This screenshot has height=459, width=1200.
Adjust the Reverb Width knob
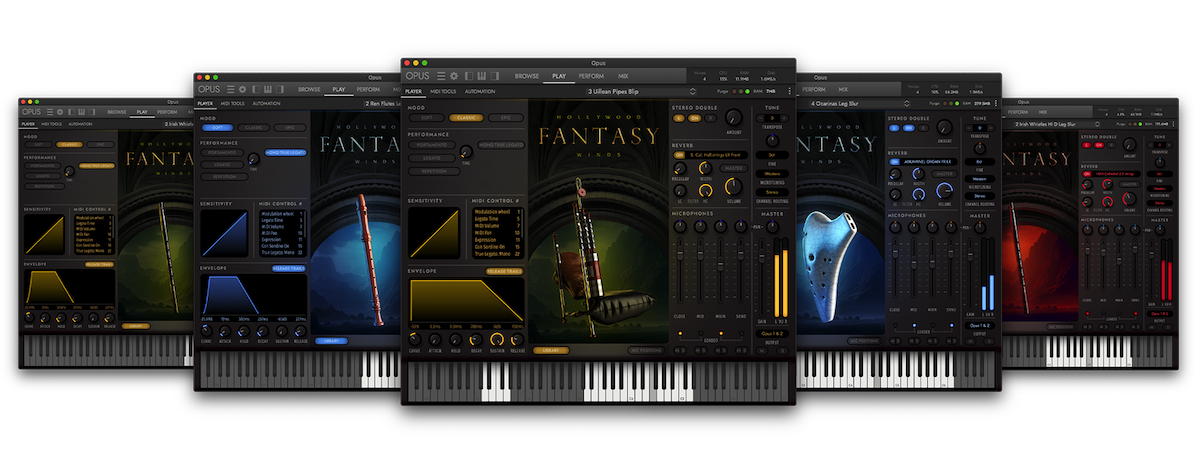pos(705,168)
